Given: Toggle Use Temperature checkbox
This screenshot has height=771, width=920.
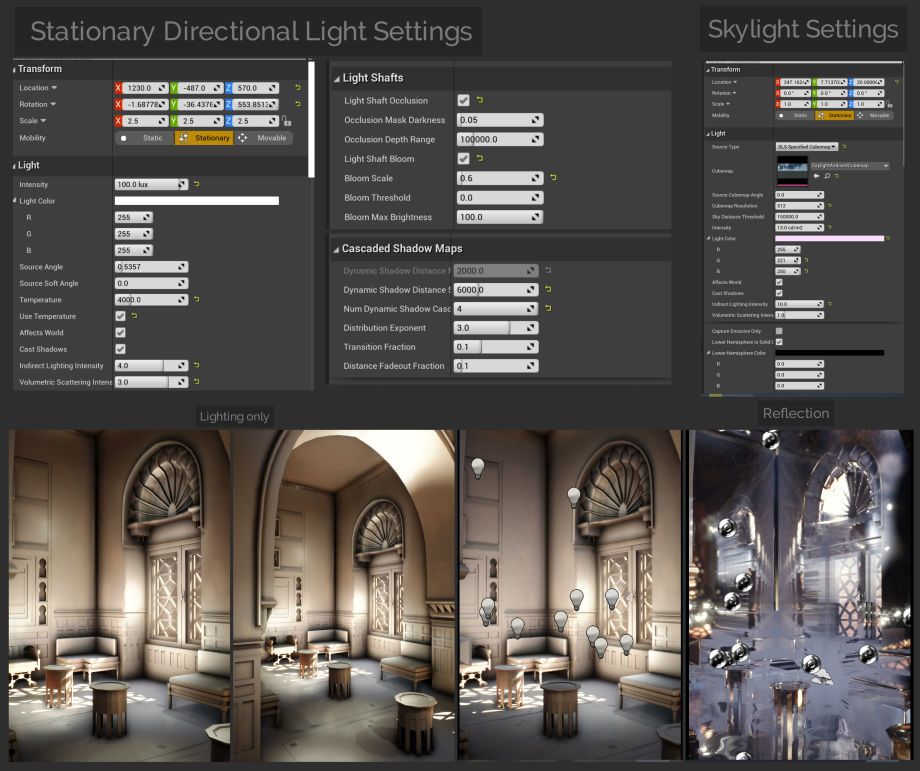Looking at the screenshot, I should tap(120, 316).
